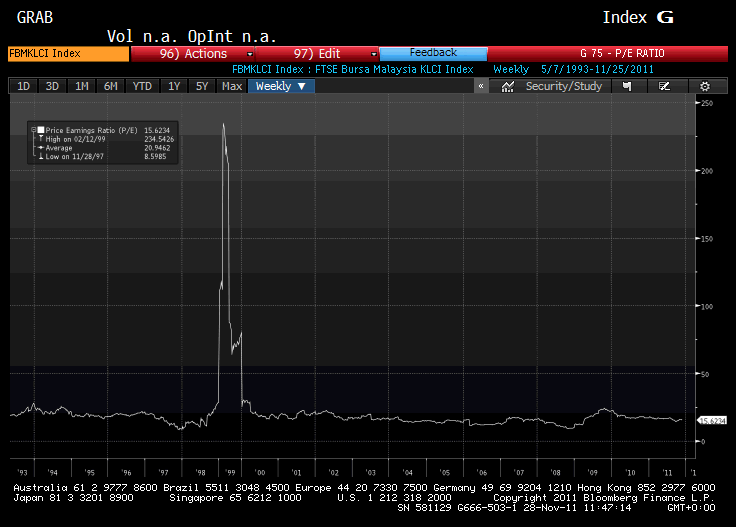
Task: Click the 200 y-axis label
Action: pyautogui.click(x=707, y=171)
